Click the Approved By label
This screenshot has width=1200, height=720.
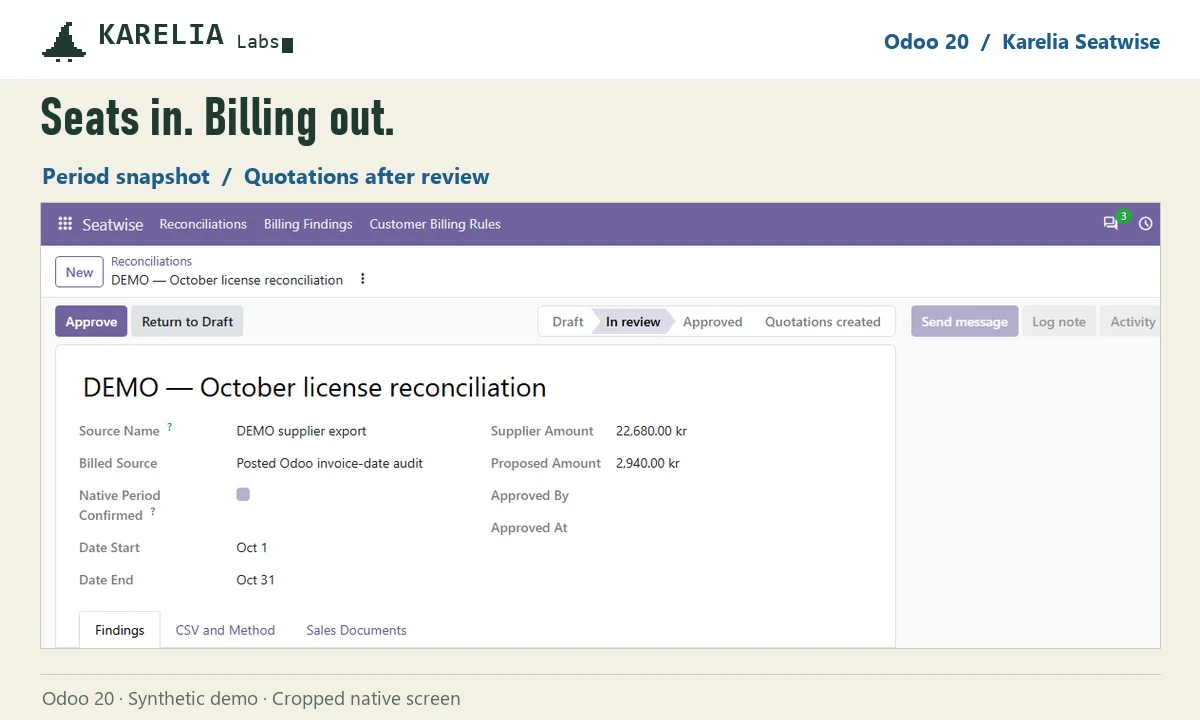(x=529, y=495)
